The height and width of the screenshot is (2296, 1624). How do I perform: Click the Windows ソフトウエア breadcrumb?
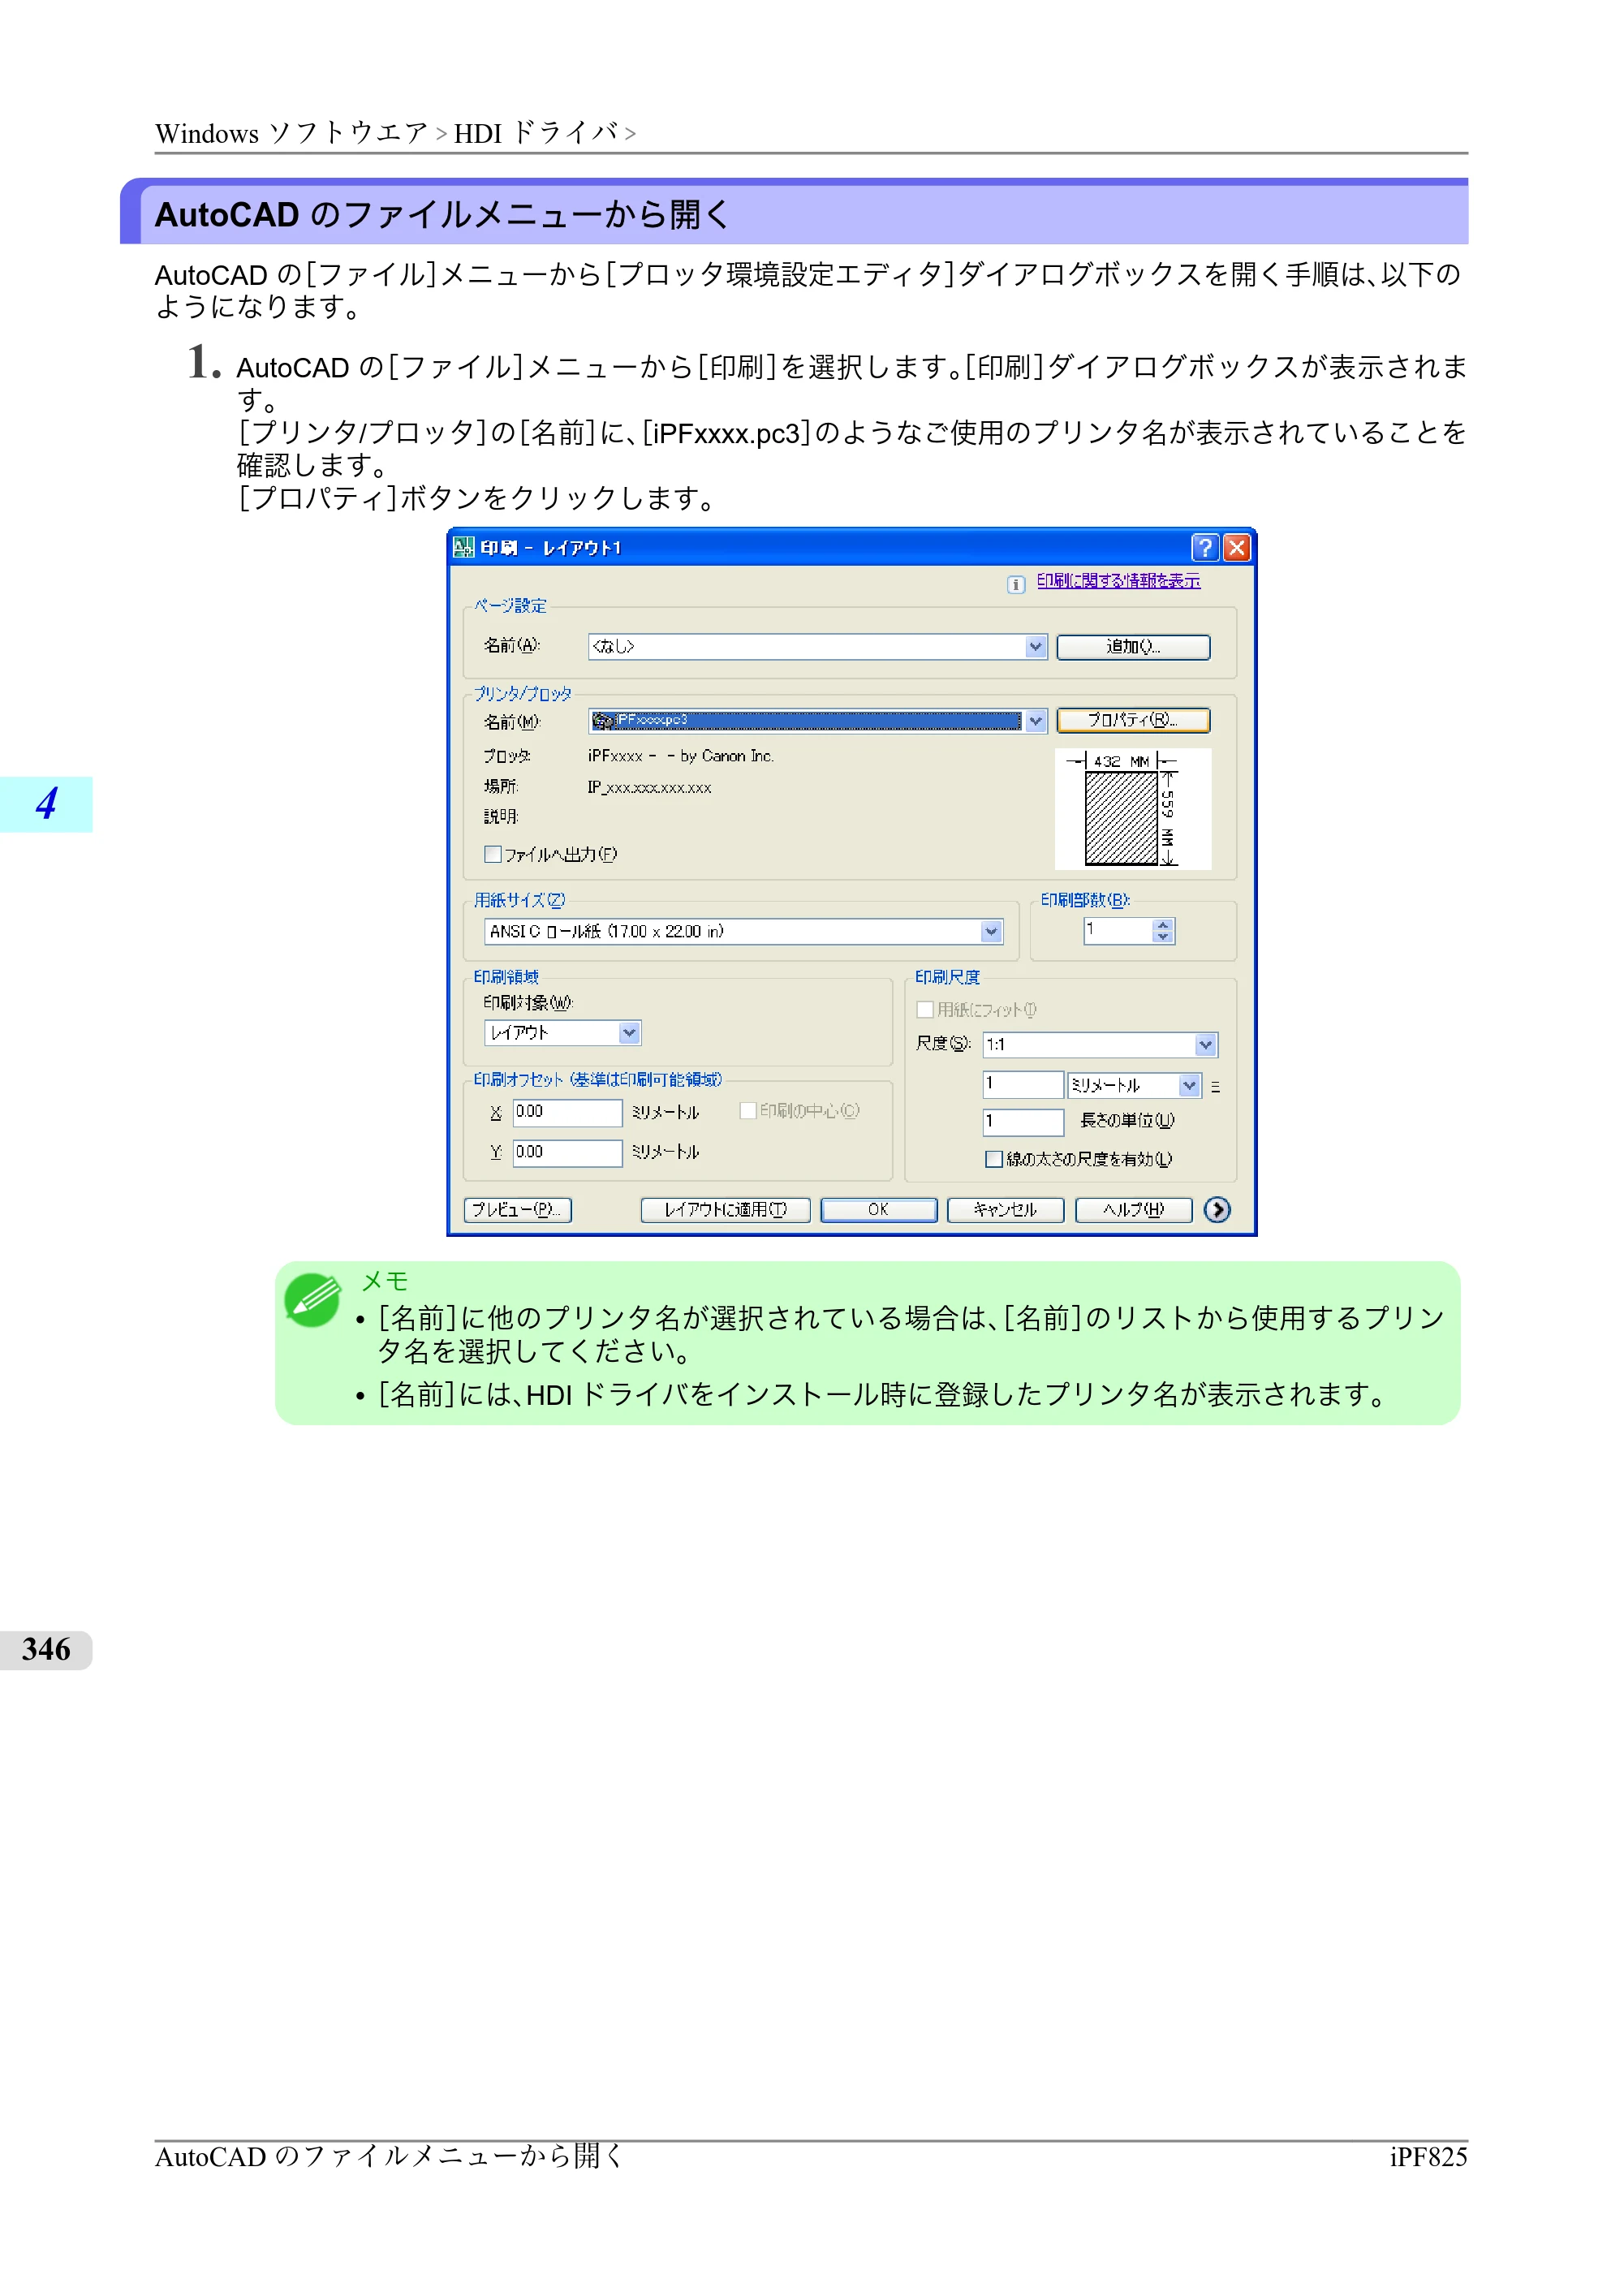292,133
